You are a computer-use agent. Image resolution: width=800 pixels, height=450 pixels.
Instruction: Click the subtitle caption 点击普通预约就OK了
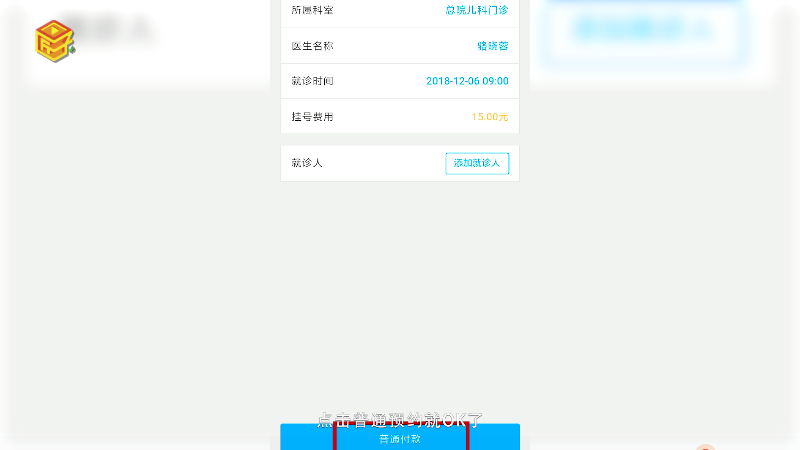tap(400, 420)
